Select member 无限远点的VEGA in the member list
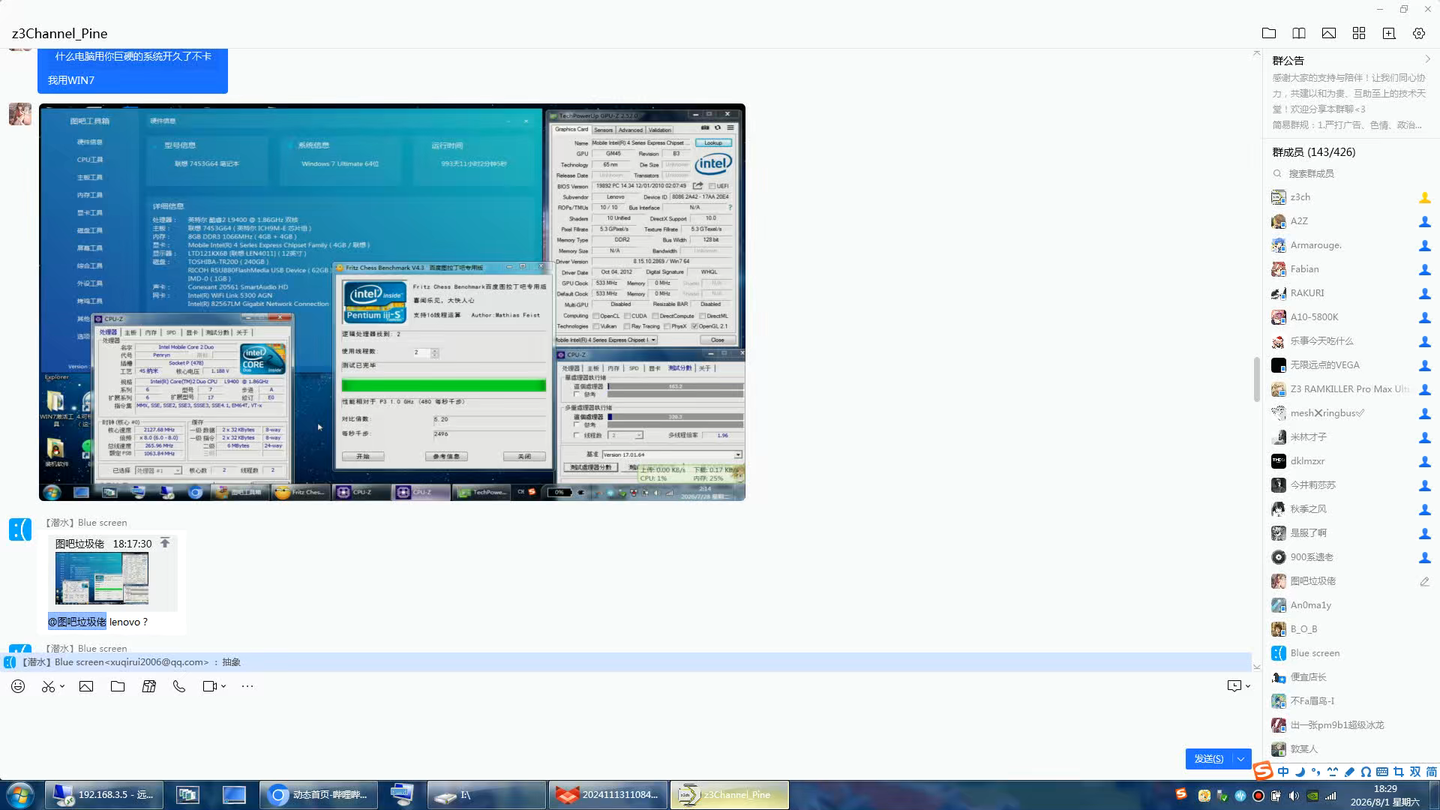This screenshot has width=1440, height=810. tap(1351, 365)
